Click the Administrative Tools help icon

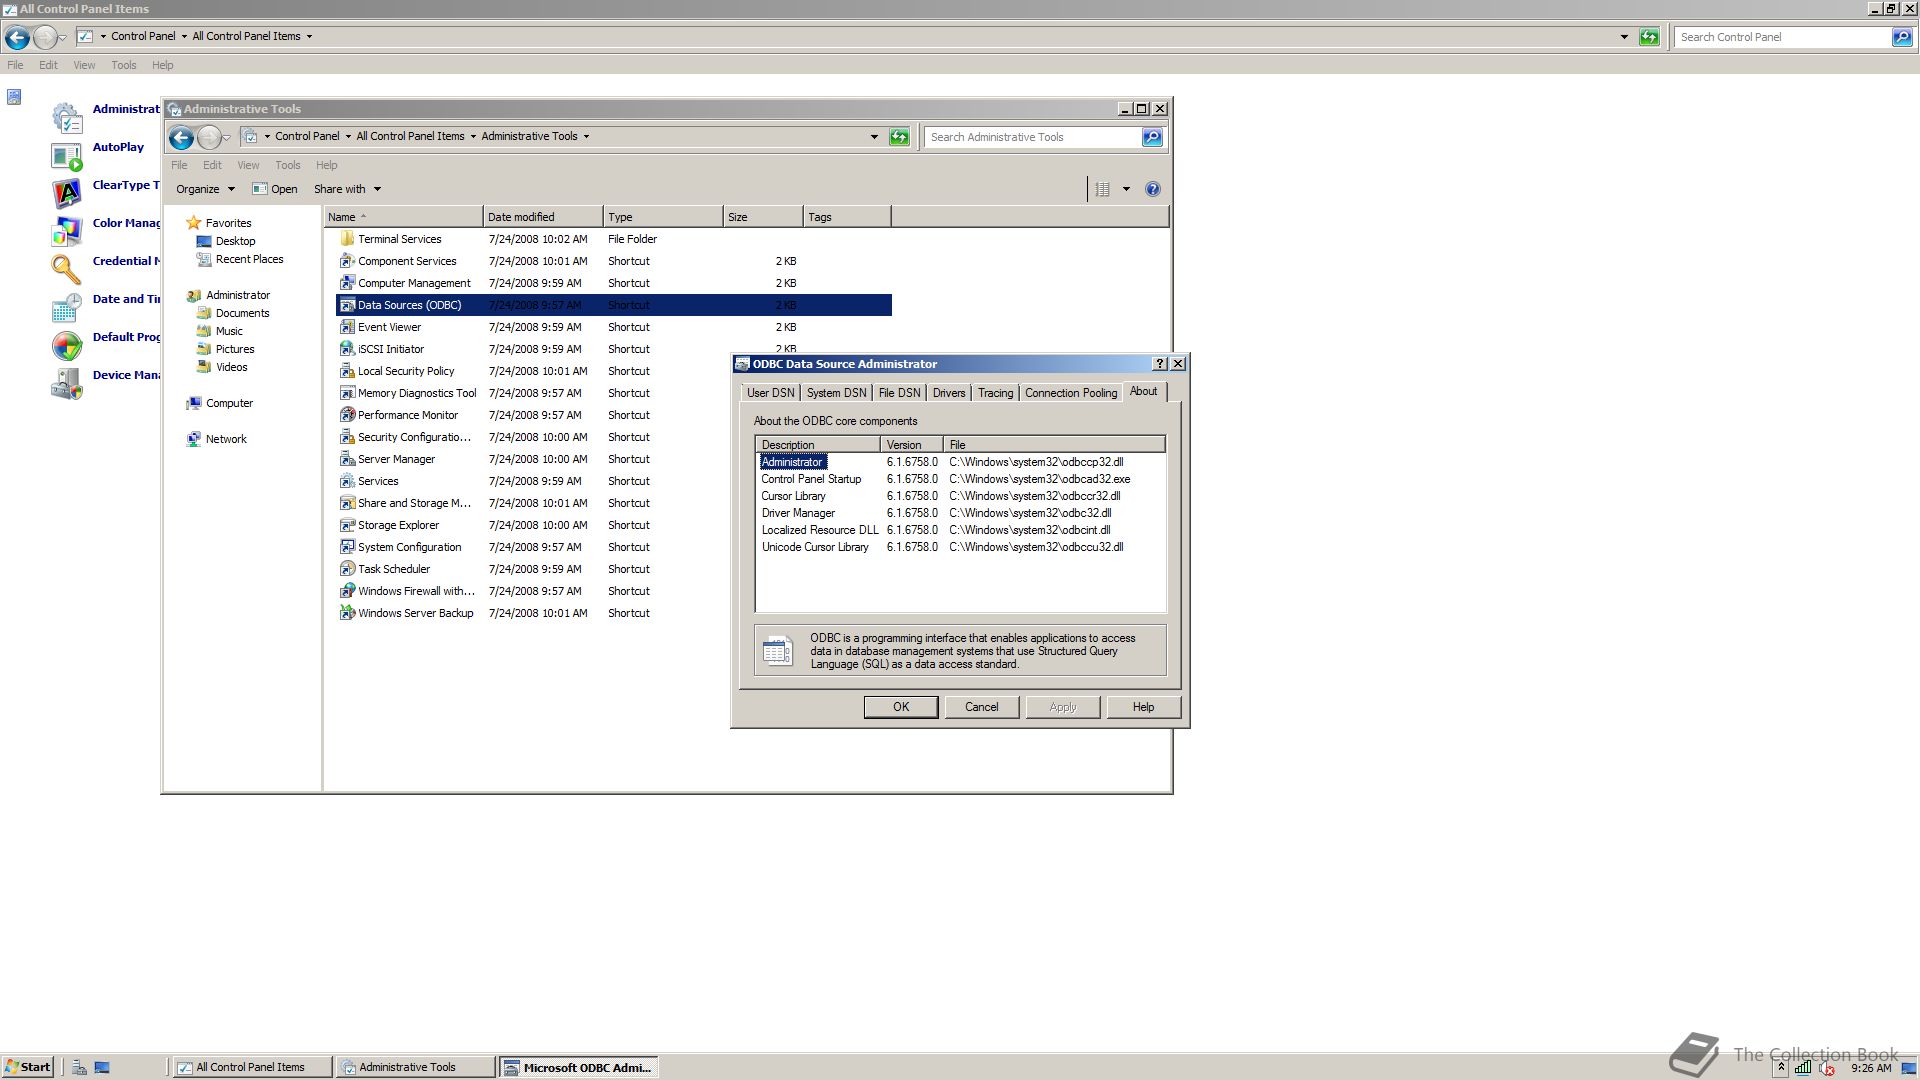(x=1152, y=189)
